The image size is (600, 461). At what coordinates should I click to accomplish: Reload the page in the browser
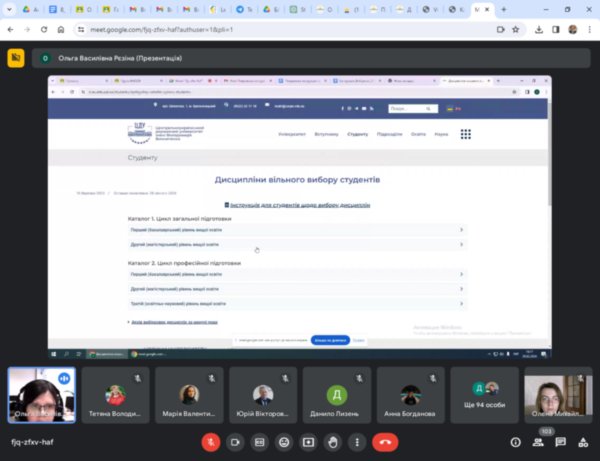(x=45, y=30)
